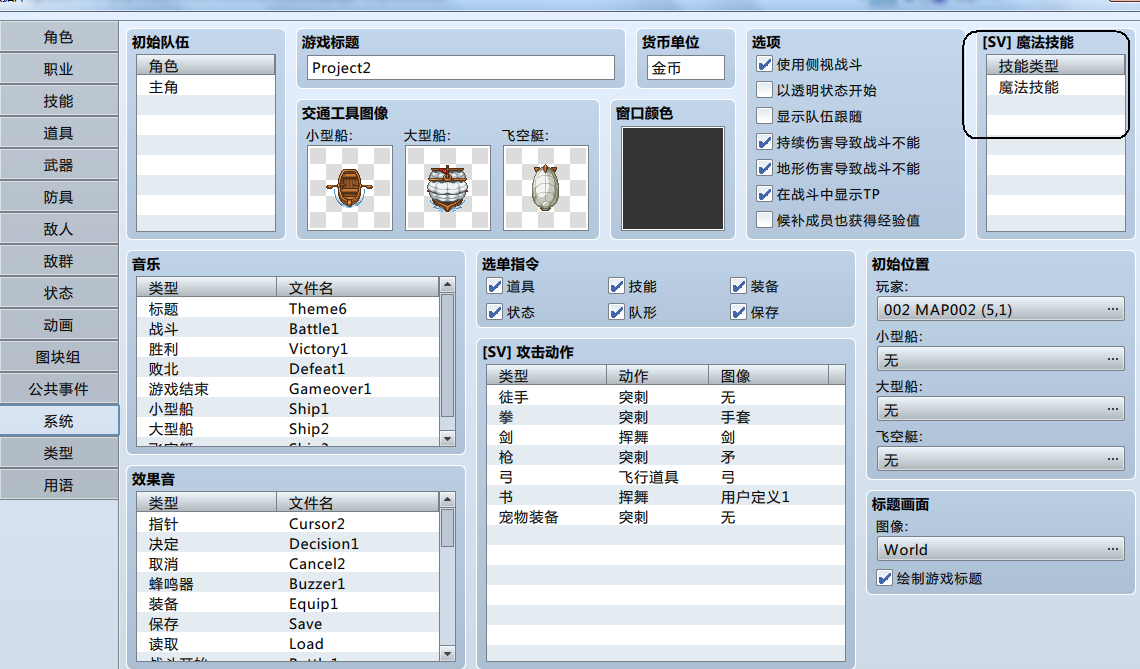Select 取消 Cancel2 sound row

pyautogui.click(x=288, y=564)
